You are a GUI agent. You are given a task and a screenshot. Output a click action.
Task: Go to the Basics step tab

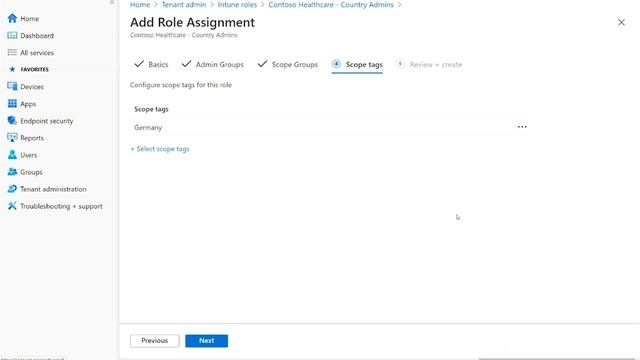151,64
